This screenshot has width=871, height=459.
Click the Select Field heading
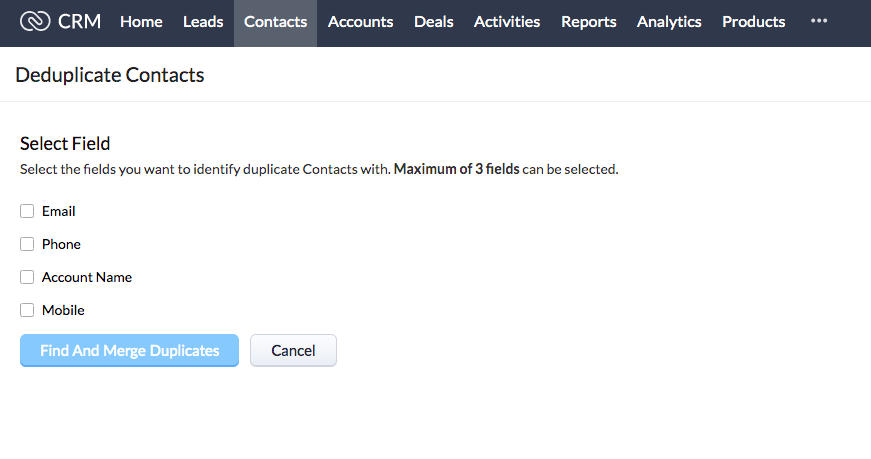pyautogui.click(x=65, y=143)
